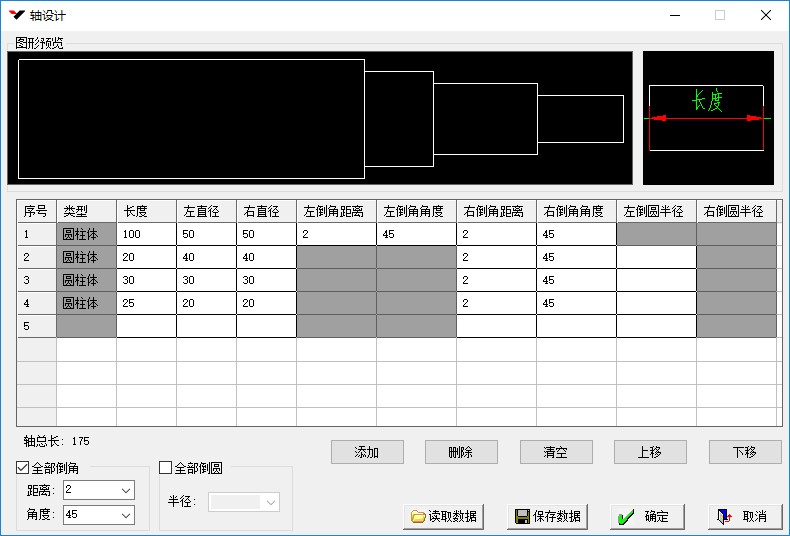Select row 3 右倒角角度 cell 45
Viewport: 790px width, 536px height.
coord(577,280)
